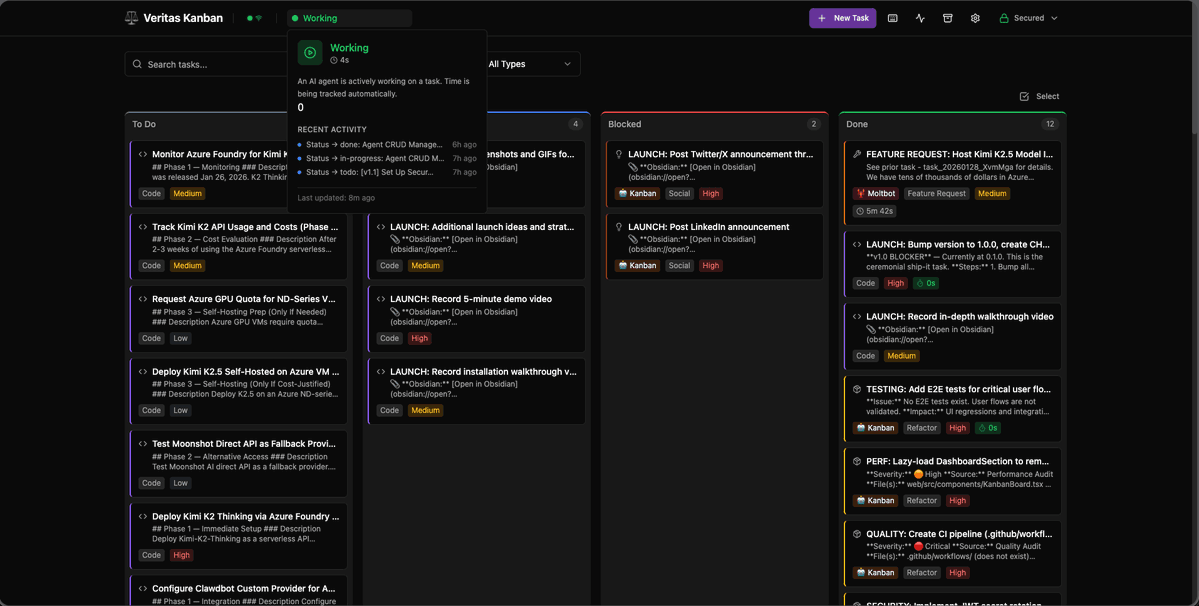Enable the Select mode checkbox above Done column
This screenshot has height=606, width=1199.
(x=1024, y=96)
